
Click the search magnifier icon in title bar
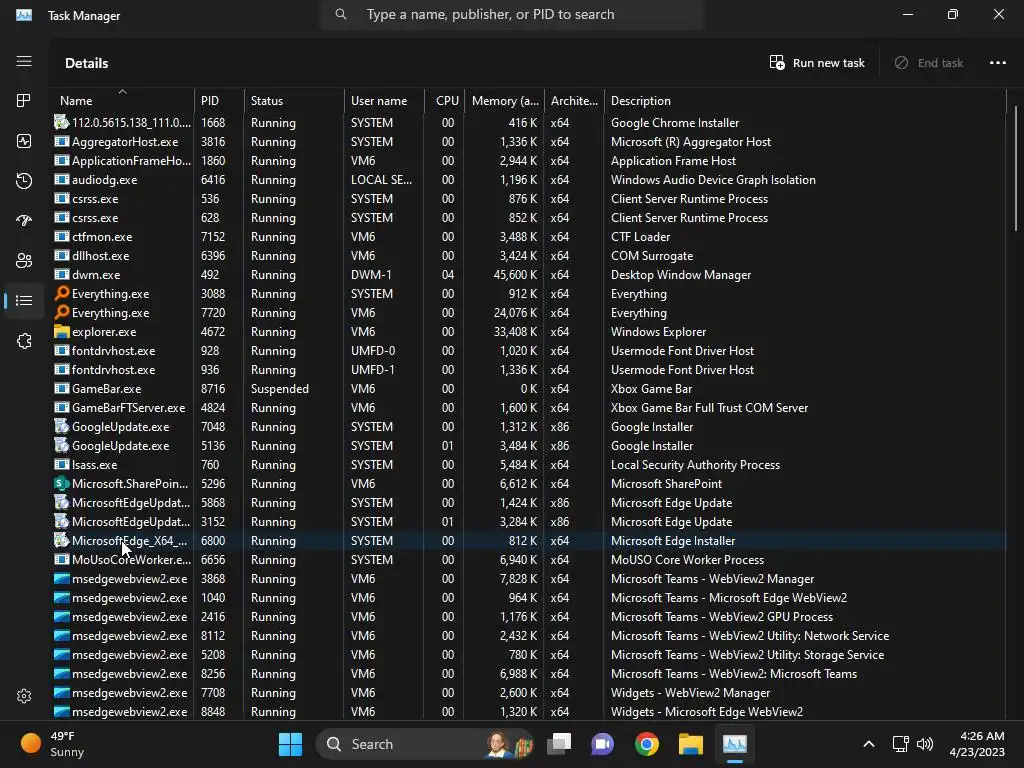340,14
